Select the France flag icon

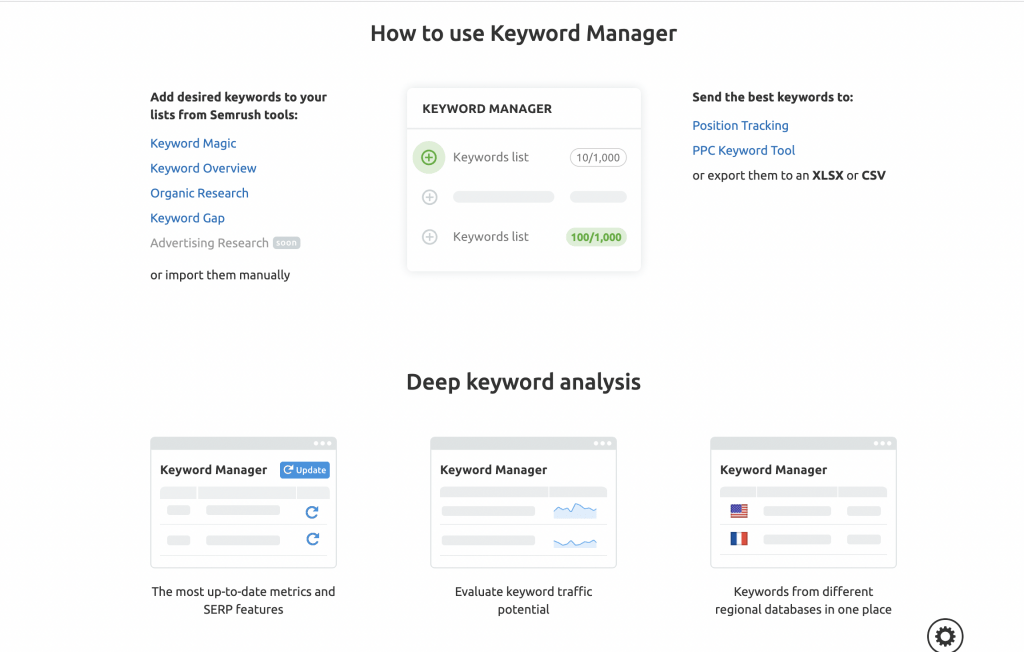[739, 538]
